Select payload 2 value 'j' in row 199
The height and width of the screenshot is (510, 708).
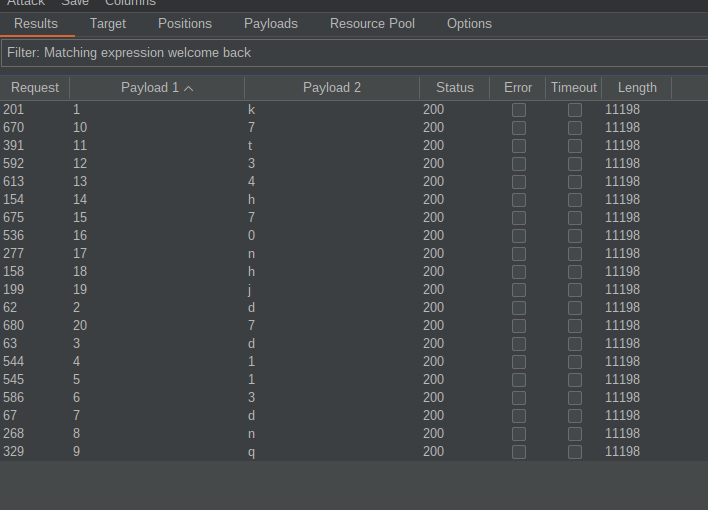pos(250,290)
